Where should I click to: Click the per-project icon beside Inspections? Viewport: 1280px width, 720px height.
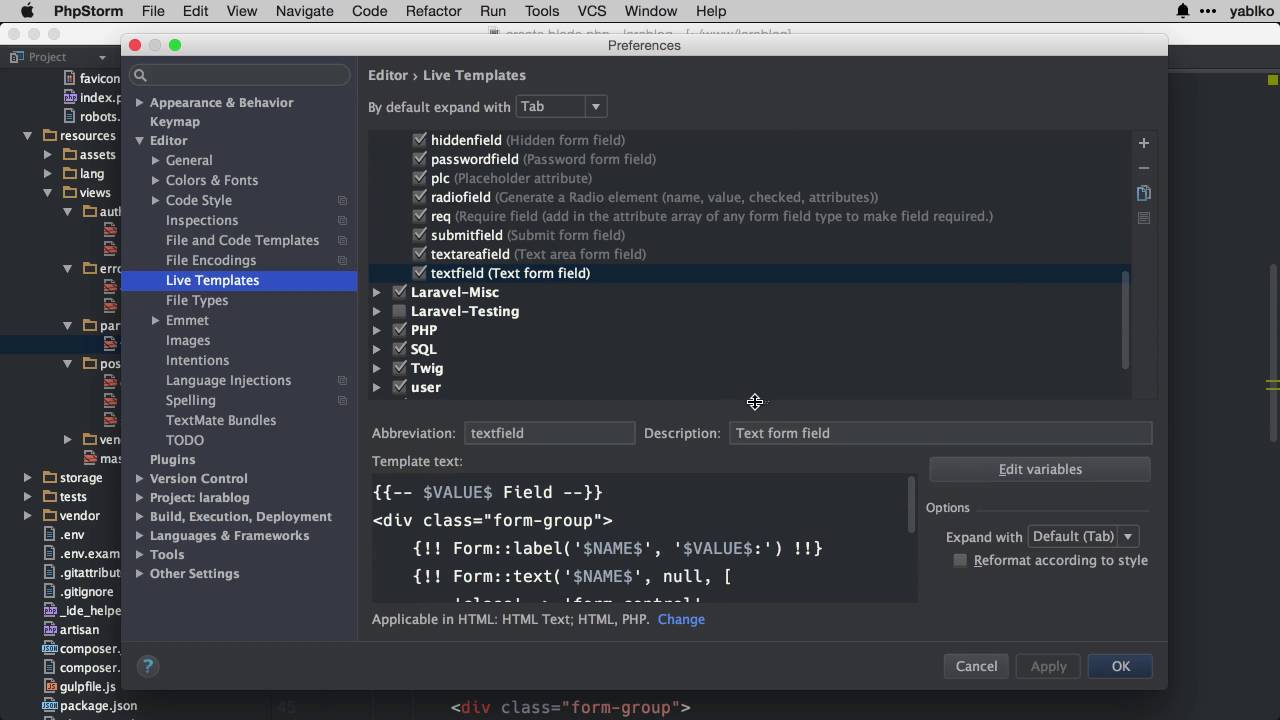342,221
